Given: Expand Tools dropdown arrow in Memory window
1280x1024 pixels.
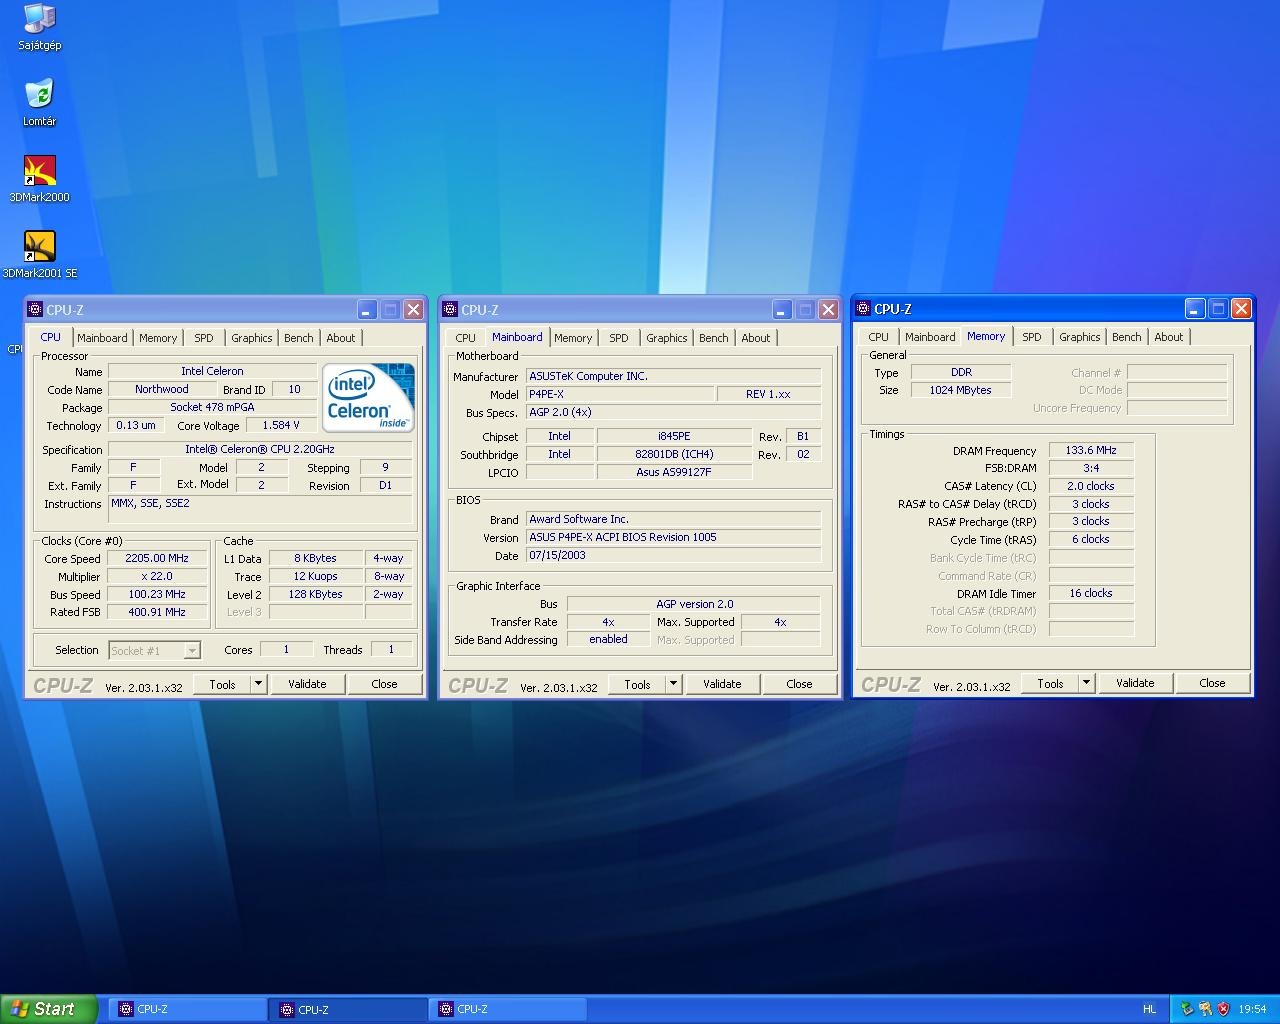Looking at the screenshot, I should (1086, 683).
